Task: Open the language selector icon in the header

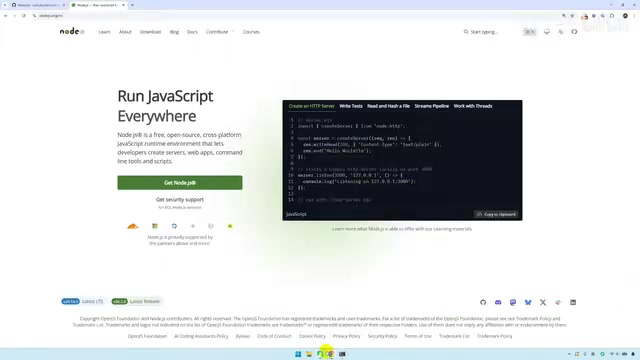Action: click(x=560, y=32)
